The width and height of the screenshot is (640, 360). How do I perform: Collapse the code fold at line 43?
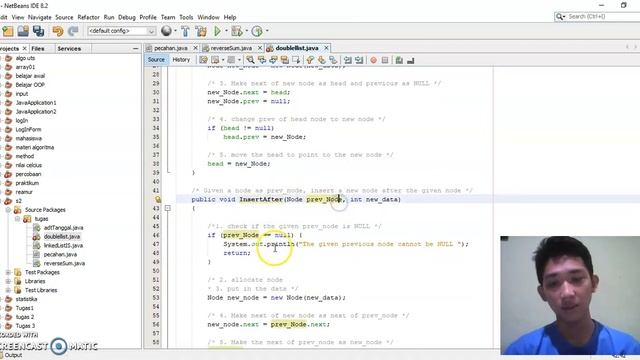(x=167, y=208)
